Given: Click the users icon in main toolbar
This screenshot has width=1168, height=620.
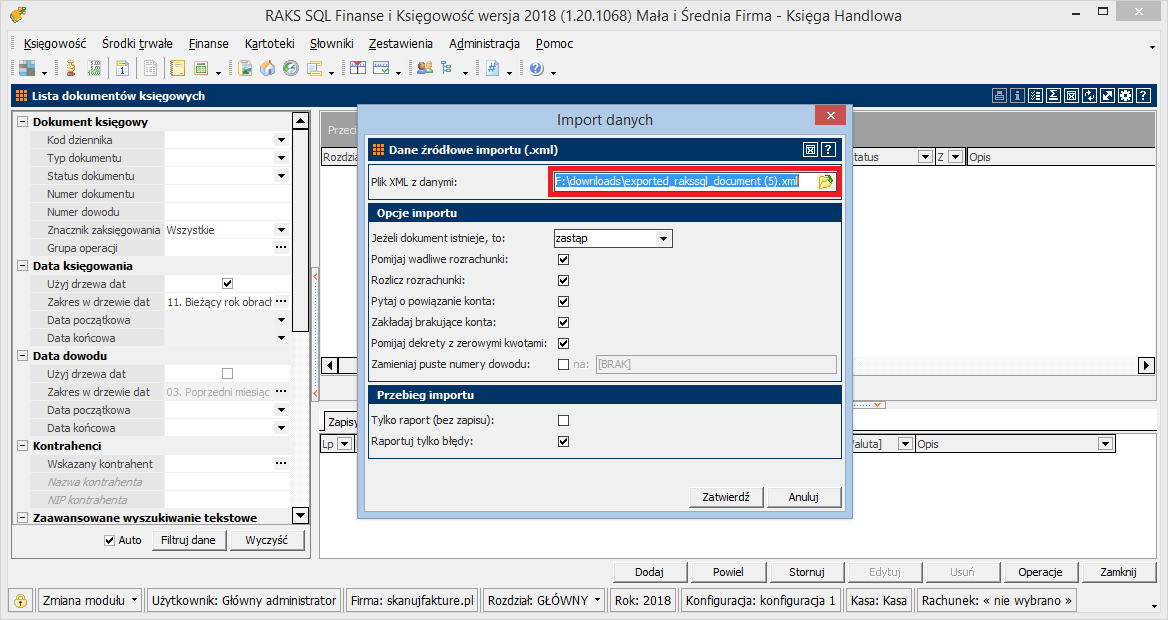Looking at the screenshot, I should (x=425, y=69).
